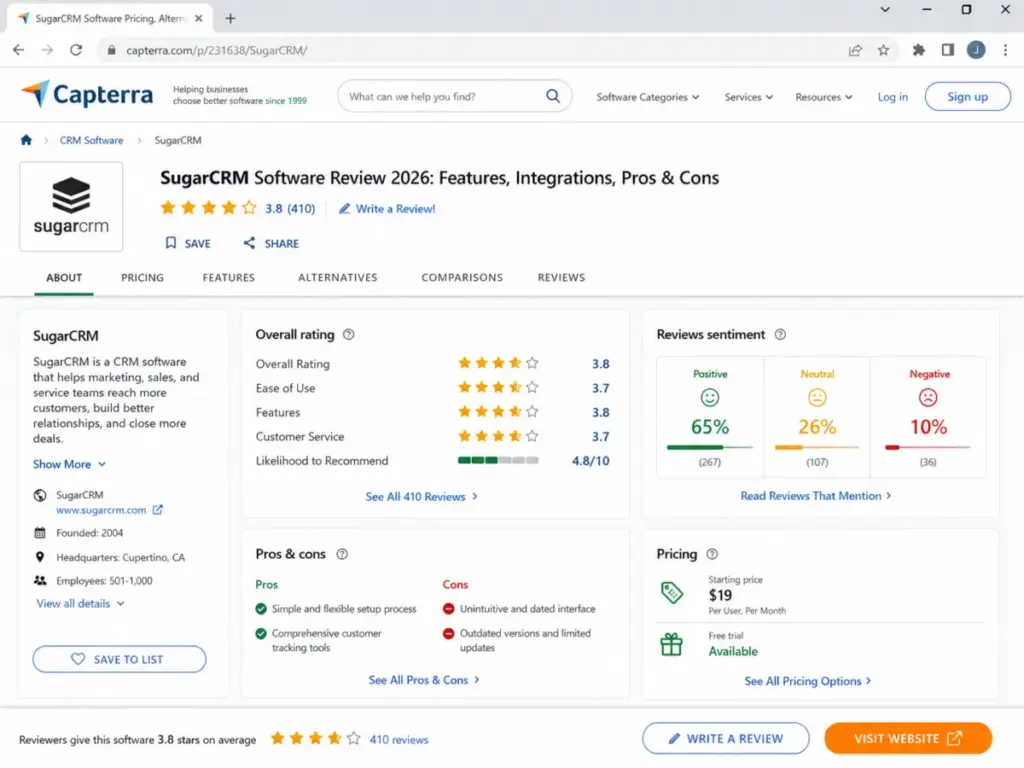Click the Neutral face icon
This screenshot has width=1024, height=768.
point(817,397)
